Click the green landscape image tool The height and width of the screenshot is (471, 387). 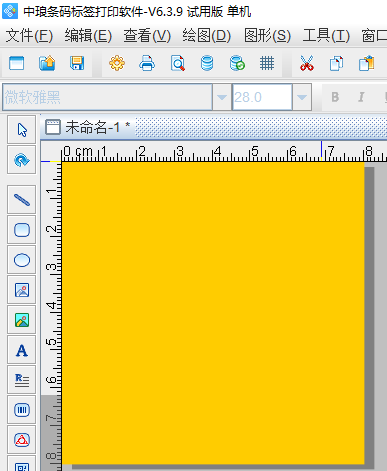click(22, 320)
